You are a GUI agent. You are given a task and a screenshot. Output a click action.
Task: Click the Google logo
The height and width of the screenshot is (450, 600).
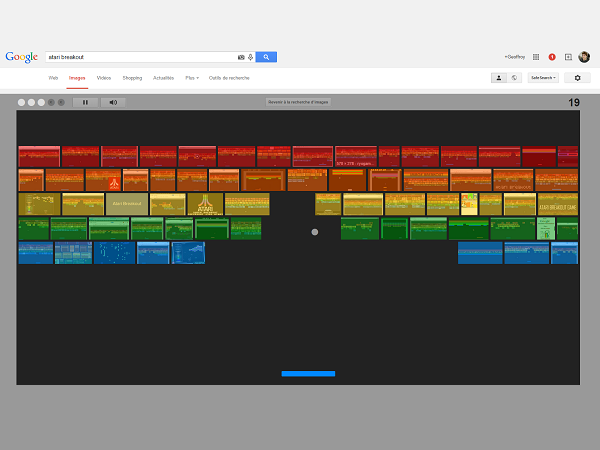[21, 57]
